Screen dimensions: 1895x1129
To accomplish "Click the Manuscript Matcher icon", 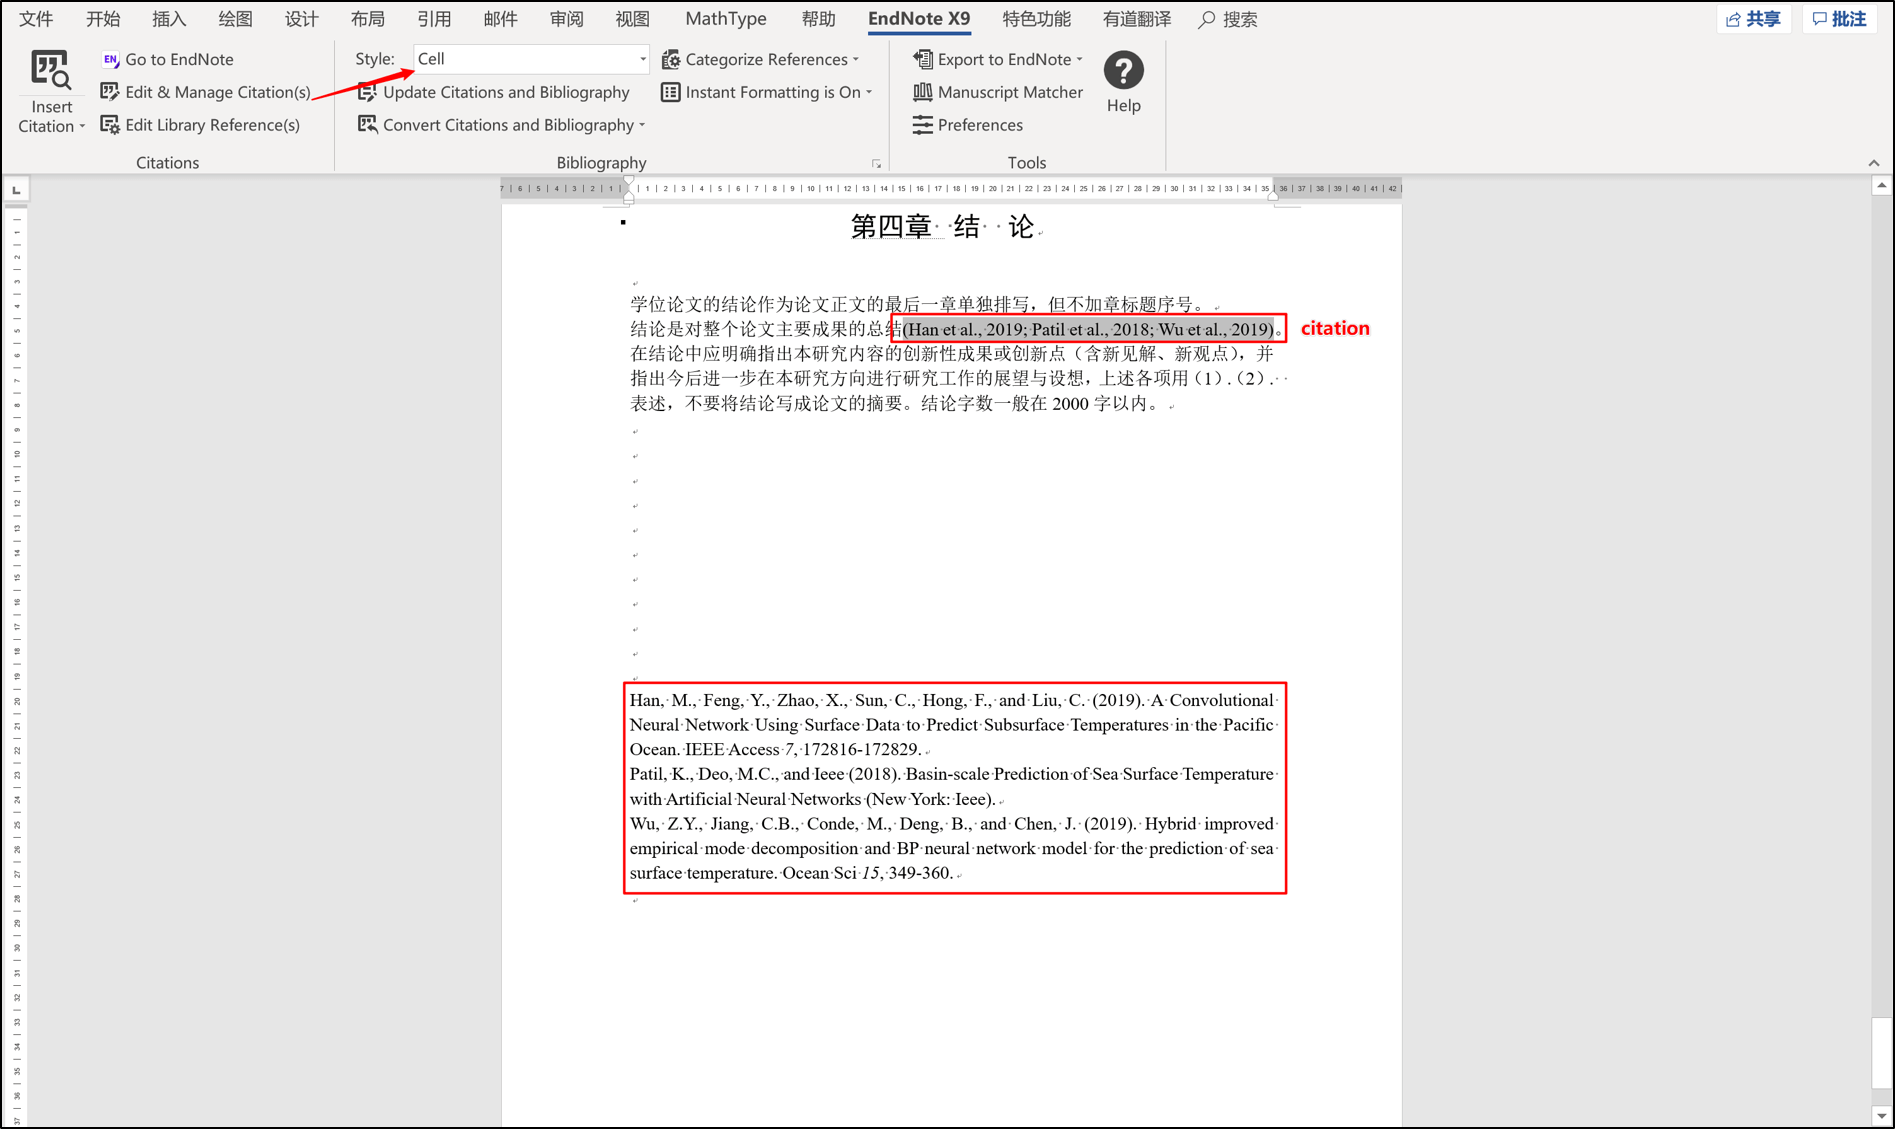I will 923,92.
